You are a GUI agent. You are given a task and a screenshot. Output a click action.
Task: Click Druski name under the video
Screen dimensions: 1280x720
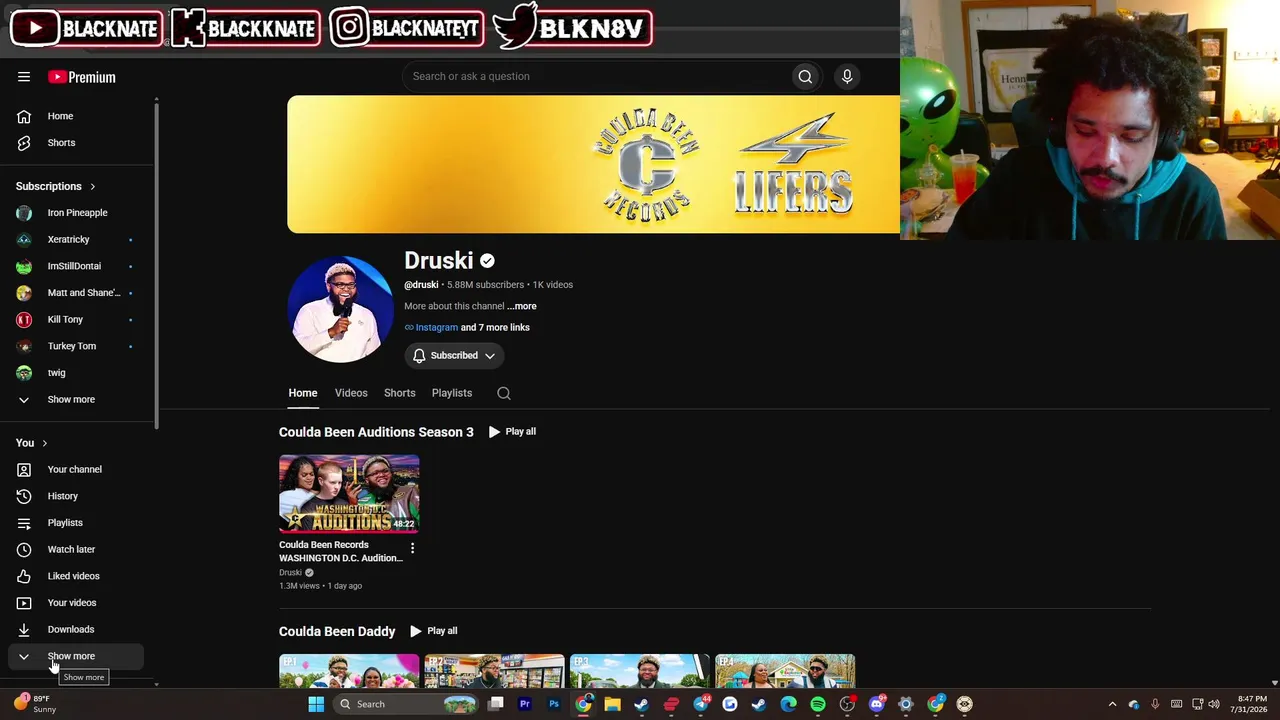point(290,572)
